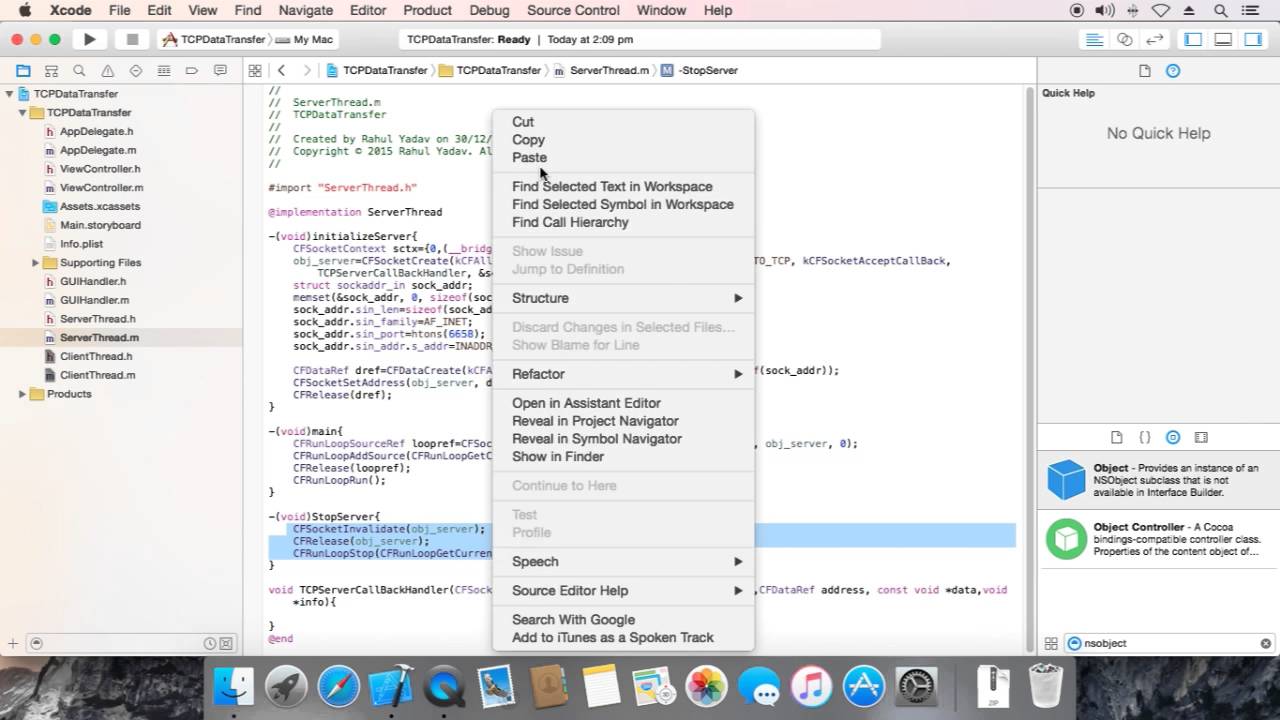The height and width of the screenshot is (720, 1280).
Task: Open the Debug navigator icon
Action: pyautogui.click(x=164, y=71)
